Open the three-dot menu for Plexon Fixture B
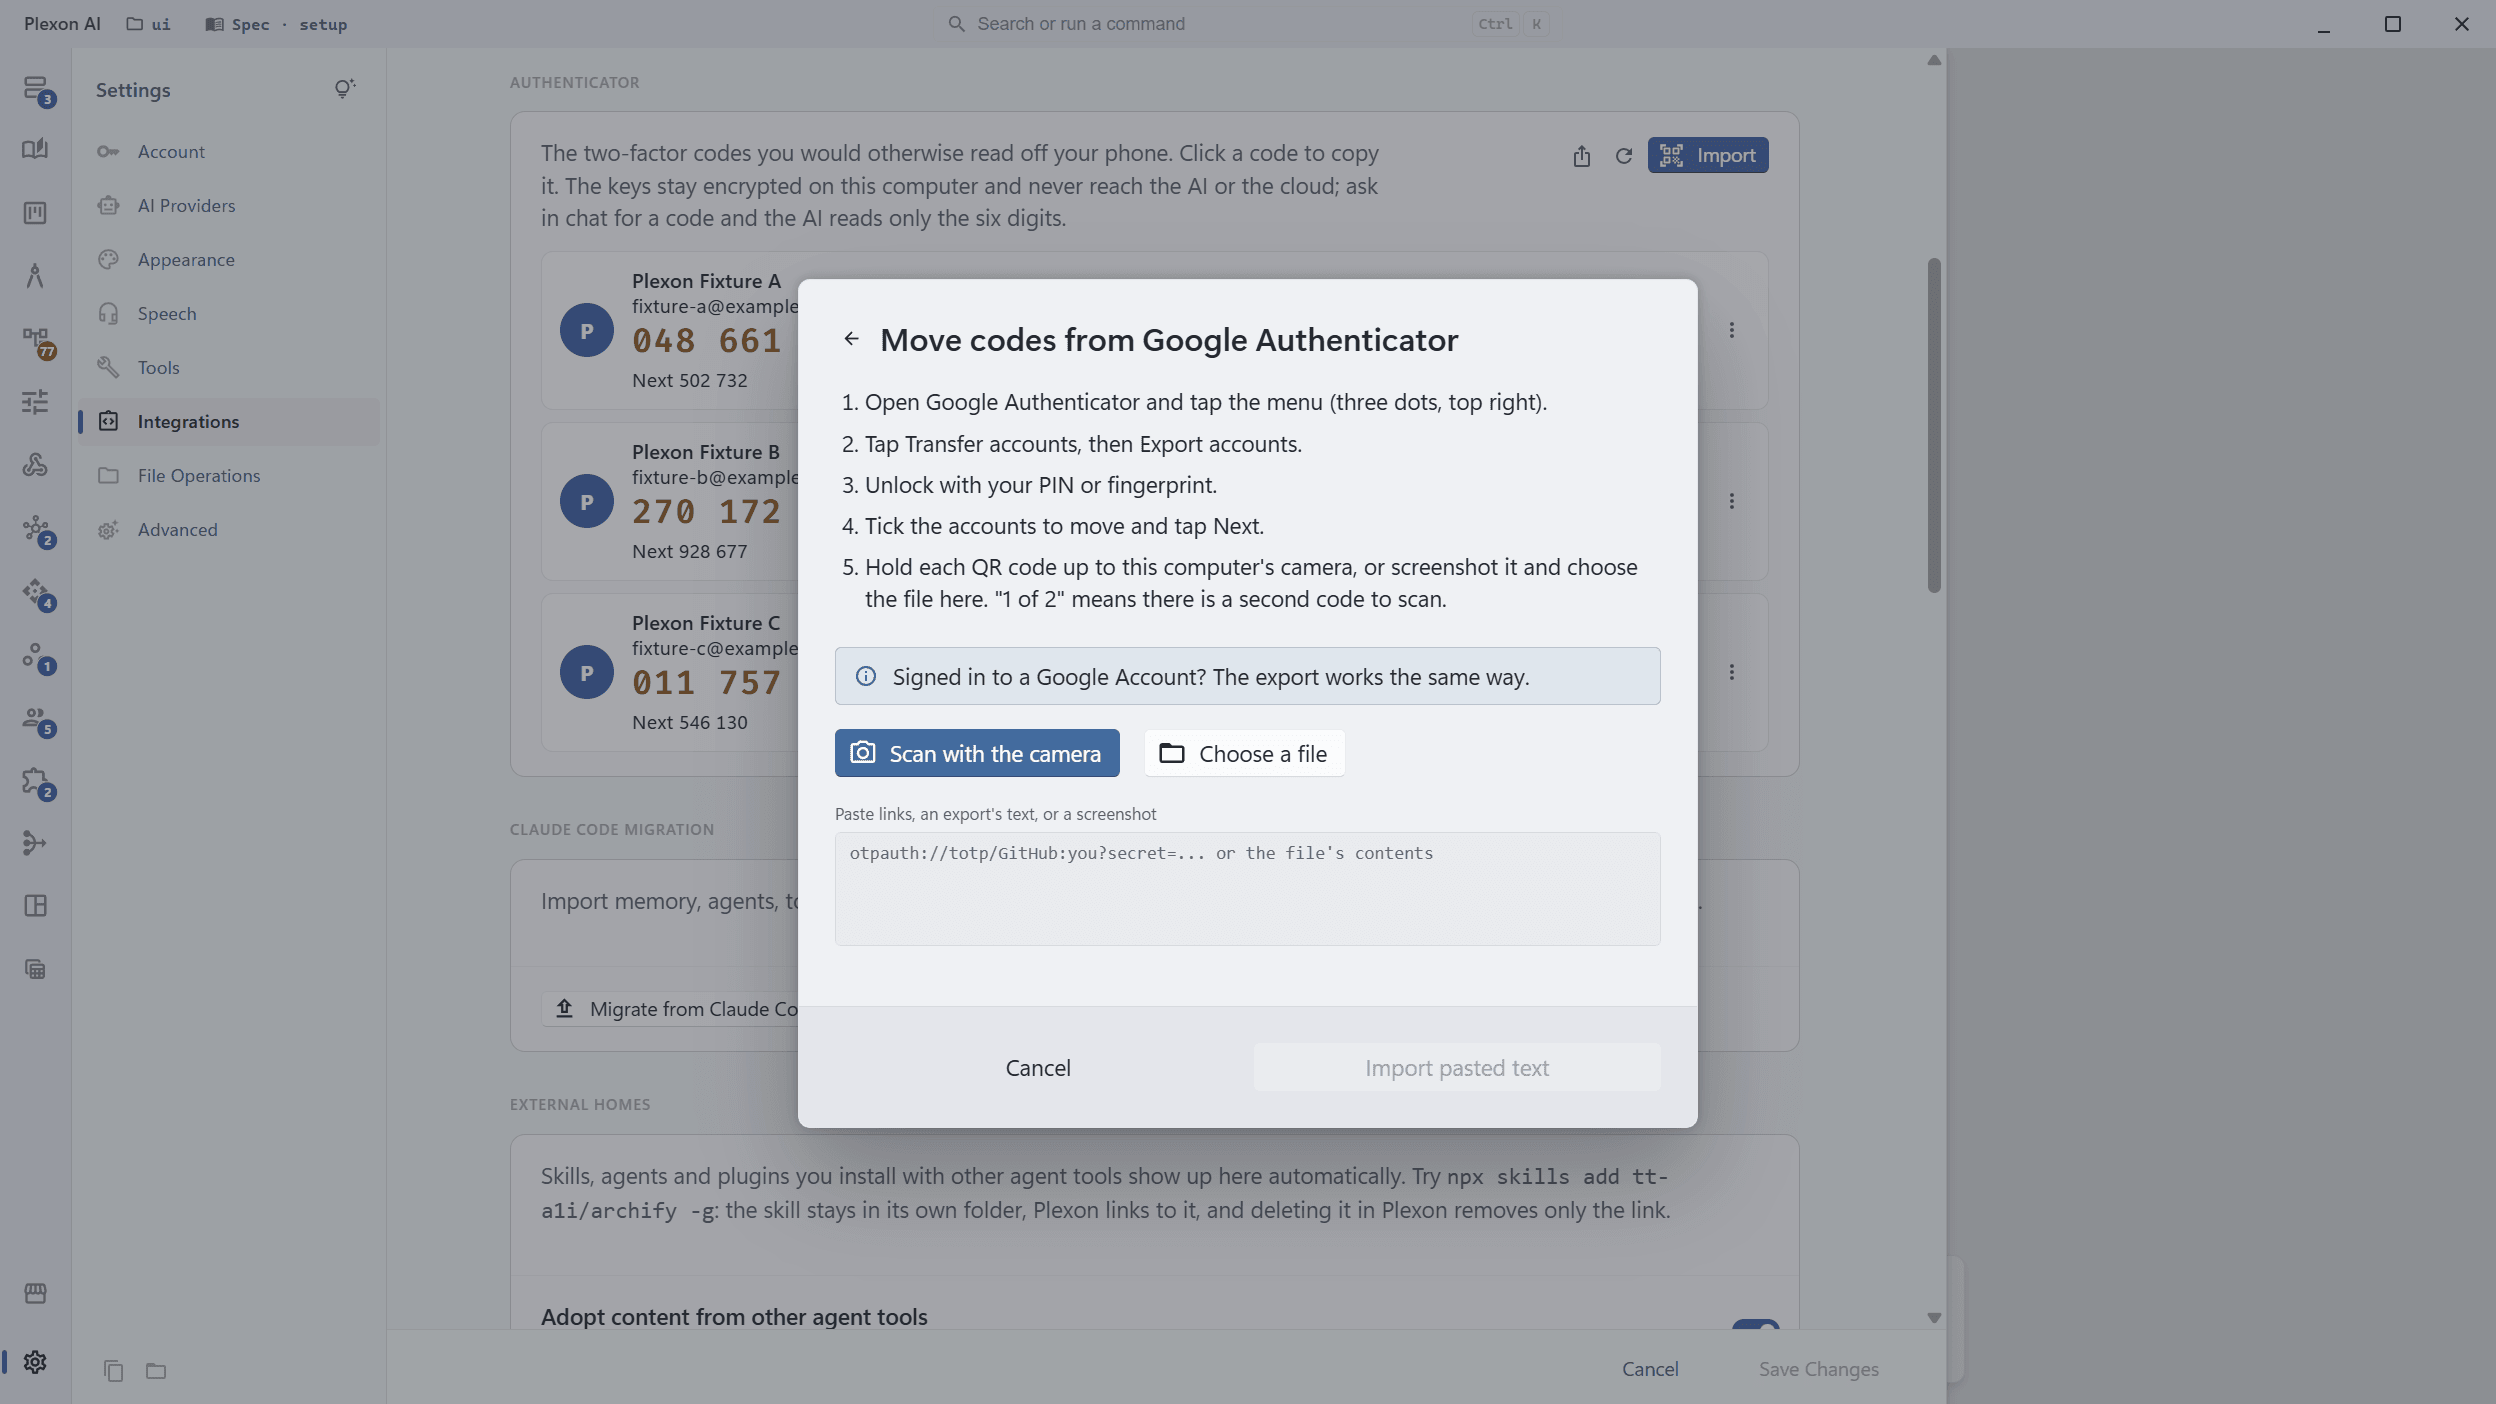This screenshot has width=2496, height=1404. pyautogui.click(x=1732, y=501)
